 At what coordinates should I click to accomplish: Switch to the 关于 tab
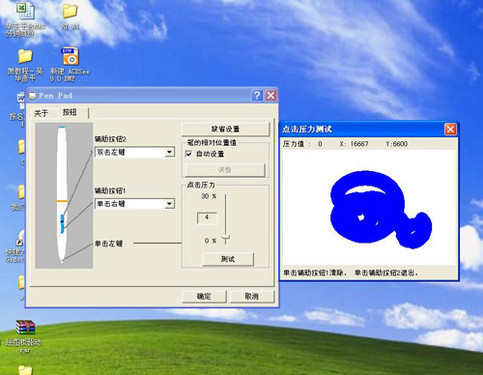tap(41, 113)
